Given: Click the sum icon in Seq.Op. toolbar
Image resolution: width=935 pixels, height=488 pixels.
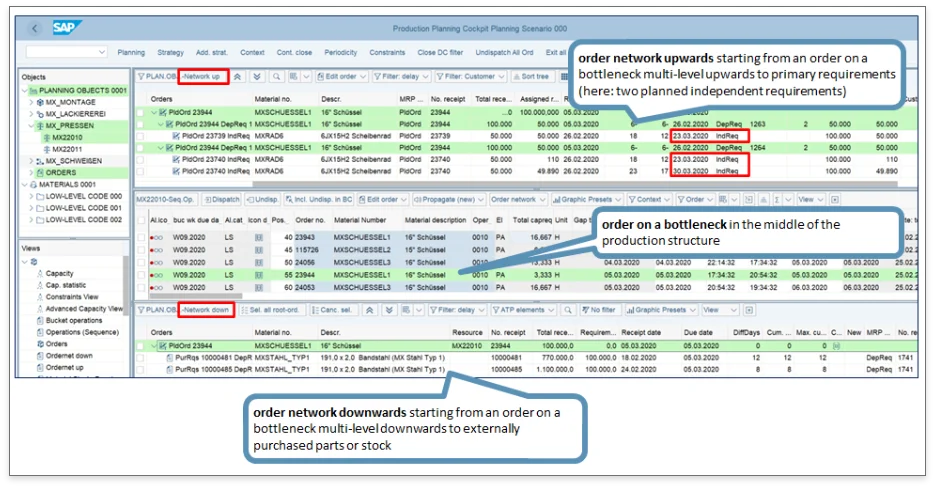Looking at the screenshot, I should (777, 199).
